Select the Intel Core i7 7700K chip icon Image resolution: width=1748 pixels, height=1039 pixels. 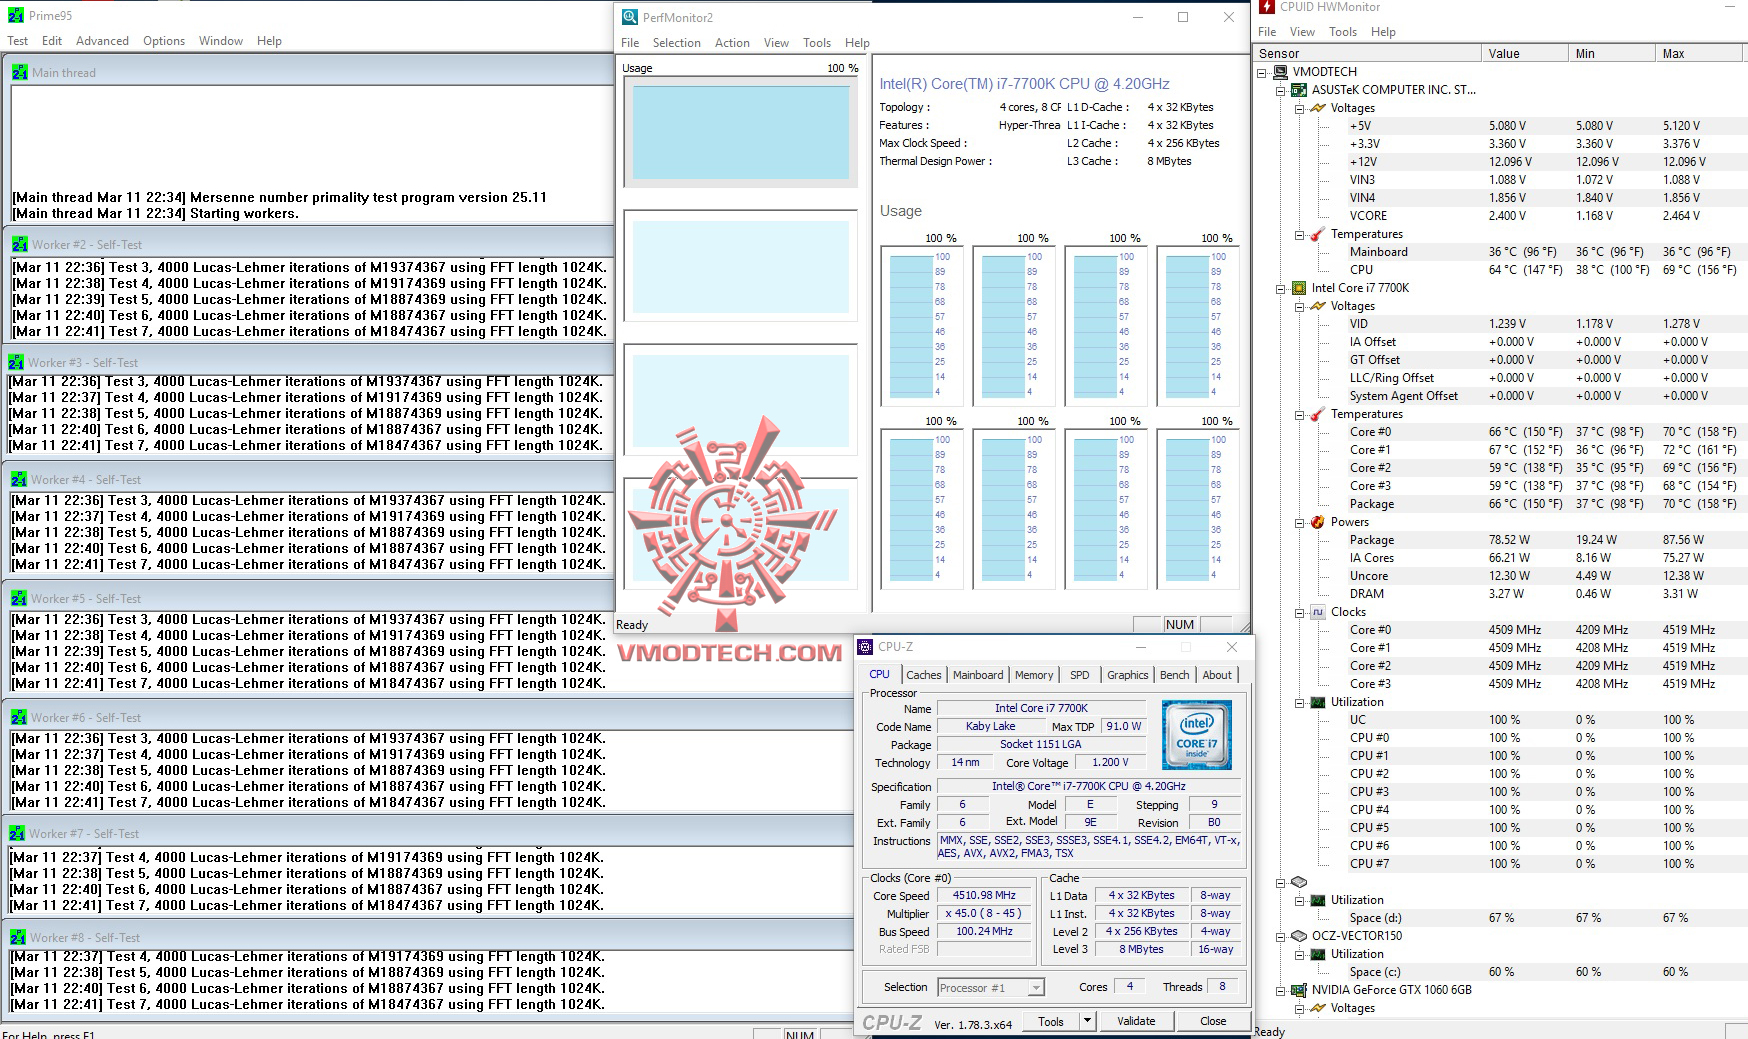pos(1299,288)
